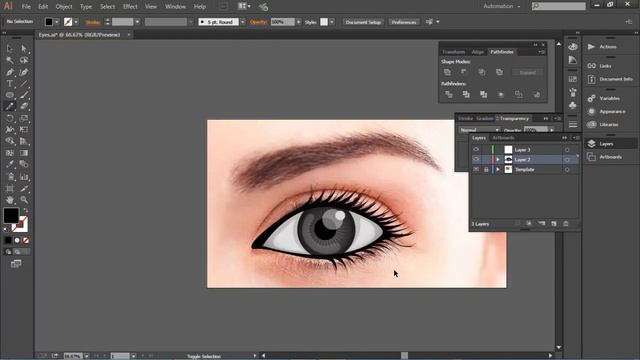Select the Type tool
The height and width of the screenshot is (360, 640).
[x=10, y=84]
